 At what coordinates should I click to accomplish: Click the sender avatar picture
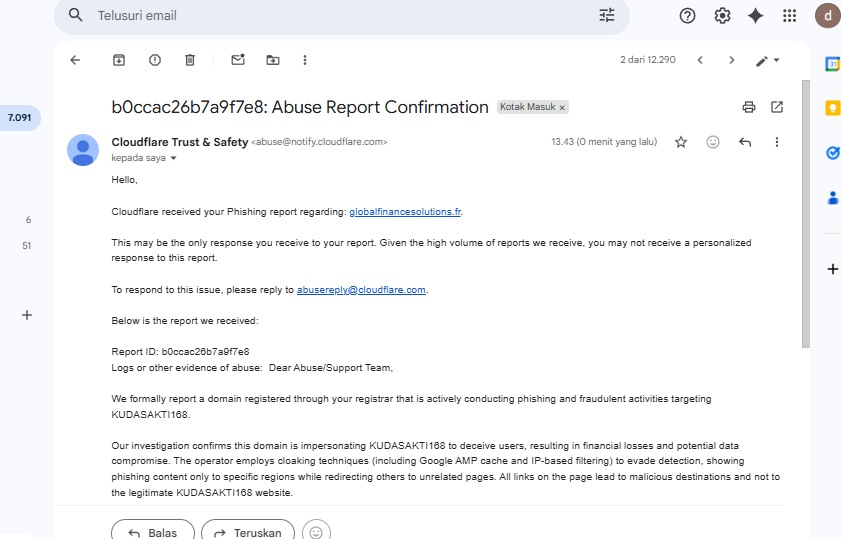pos(83,150)
